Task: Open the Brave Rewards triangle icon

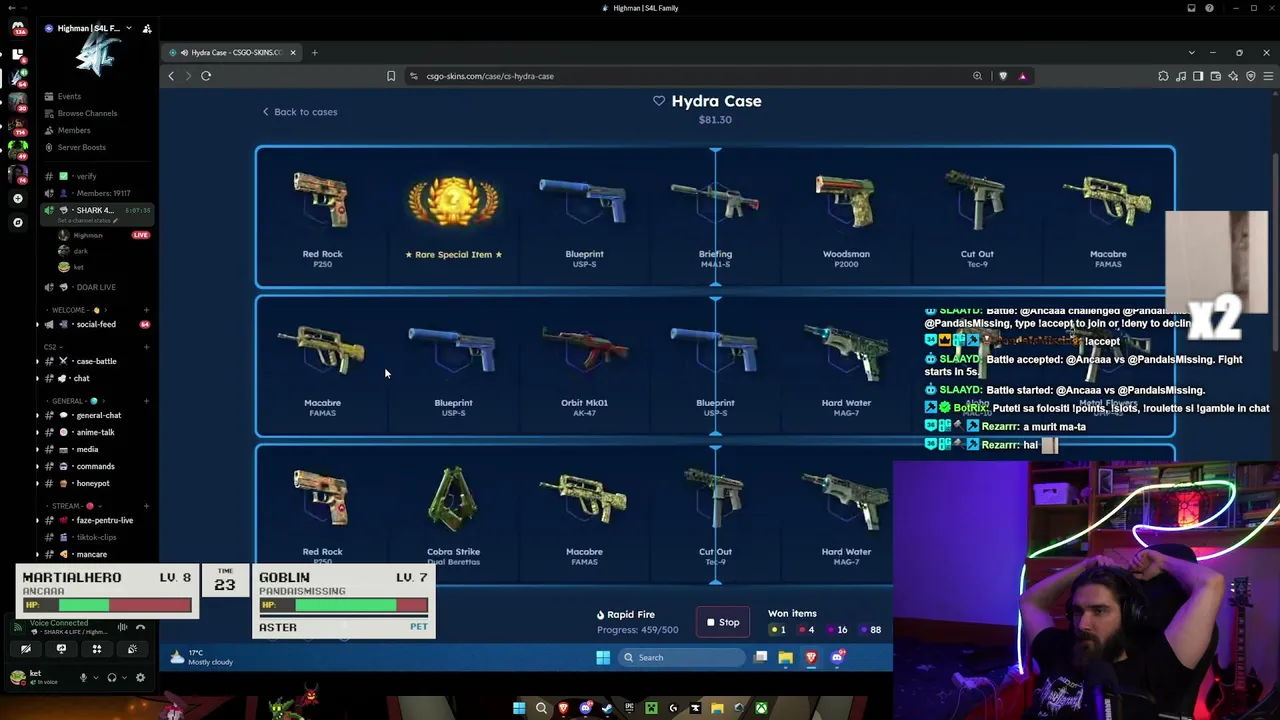Action: (1022, 76)
